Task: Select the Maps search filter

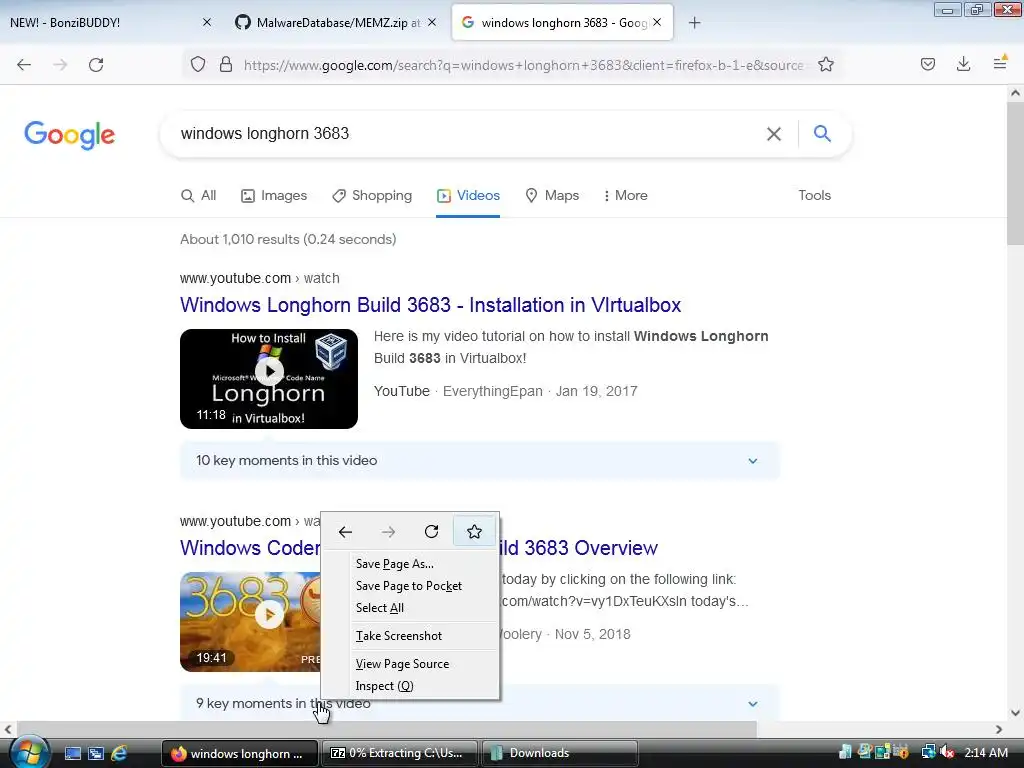Action: 552,196
